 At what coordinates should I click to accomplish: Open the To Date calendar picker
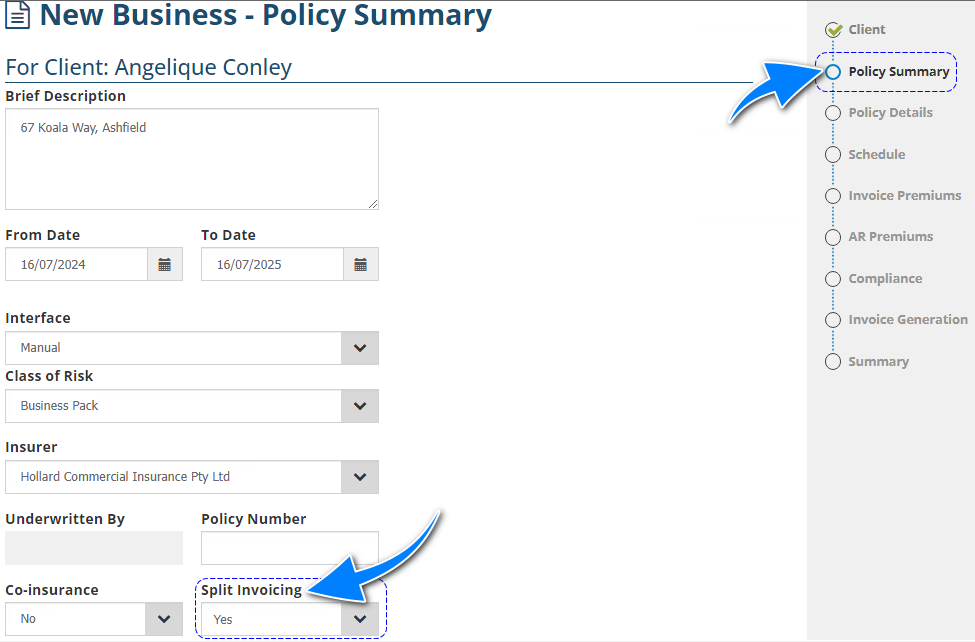click(361, 265)
